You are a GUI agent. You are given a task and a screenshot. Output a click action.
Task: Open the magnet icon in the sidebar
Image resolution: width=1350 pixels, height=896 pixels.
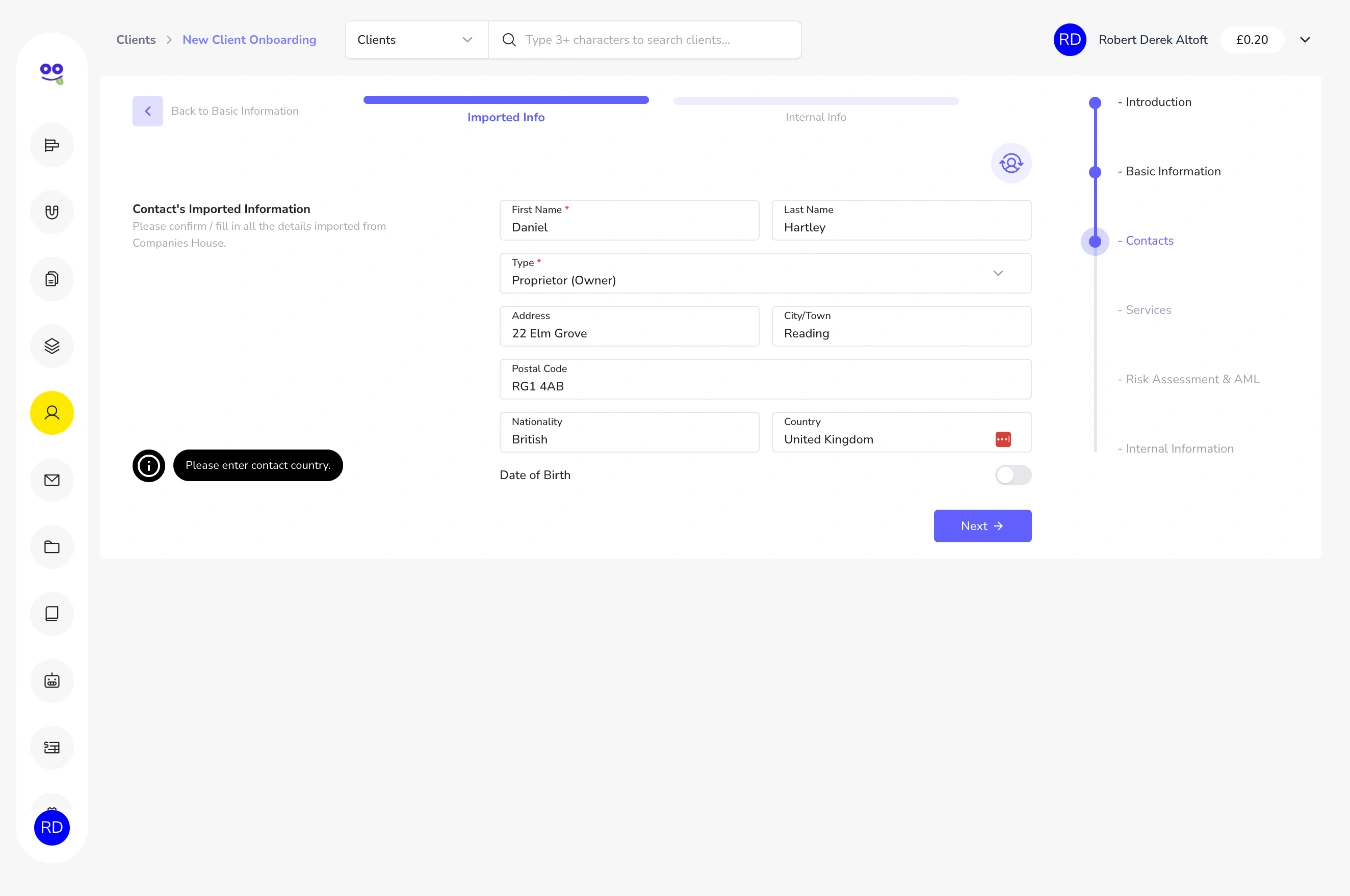click(52, 212)
